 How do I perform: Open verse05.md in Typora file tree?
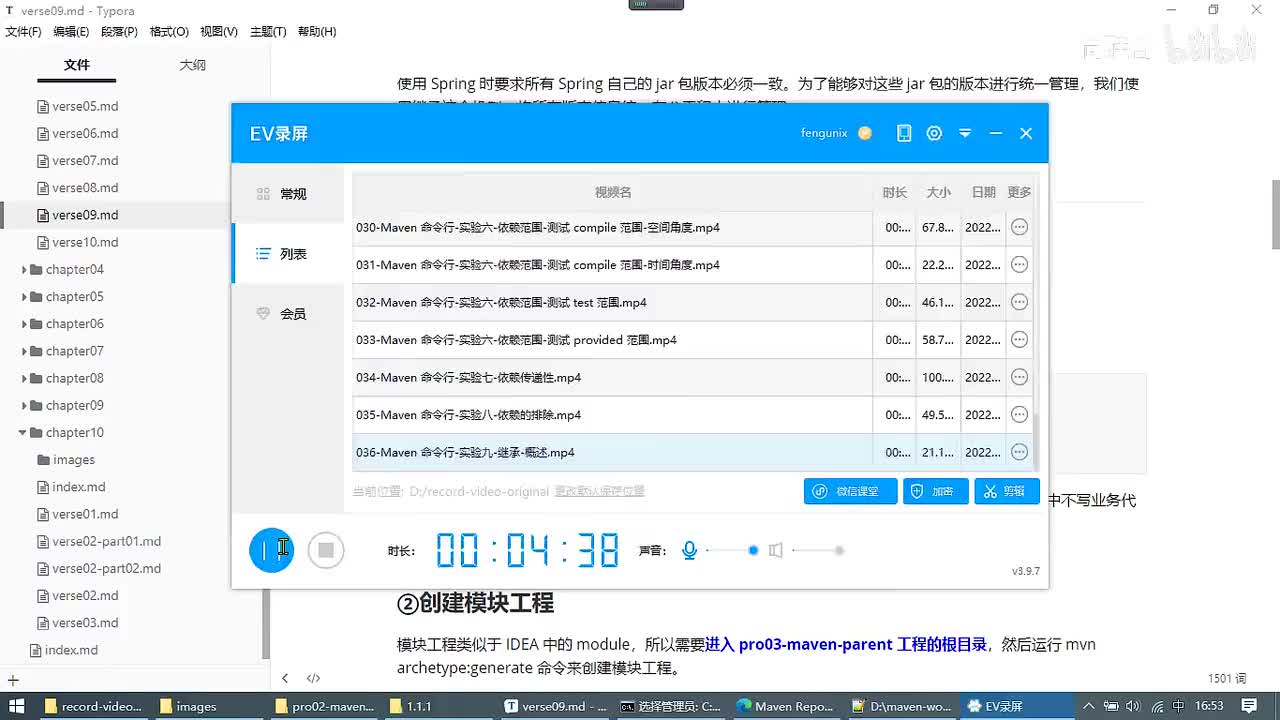78,106
